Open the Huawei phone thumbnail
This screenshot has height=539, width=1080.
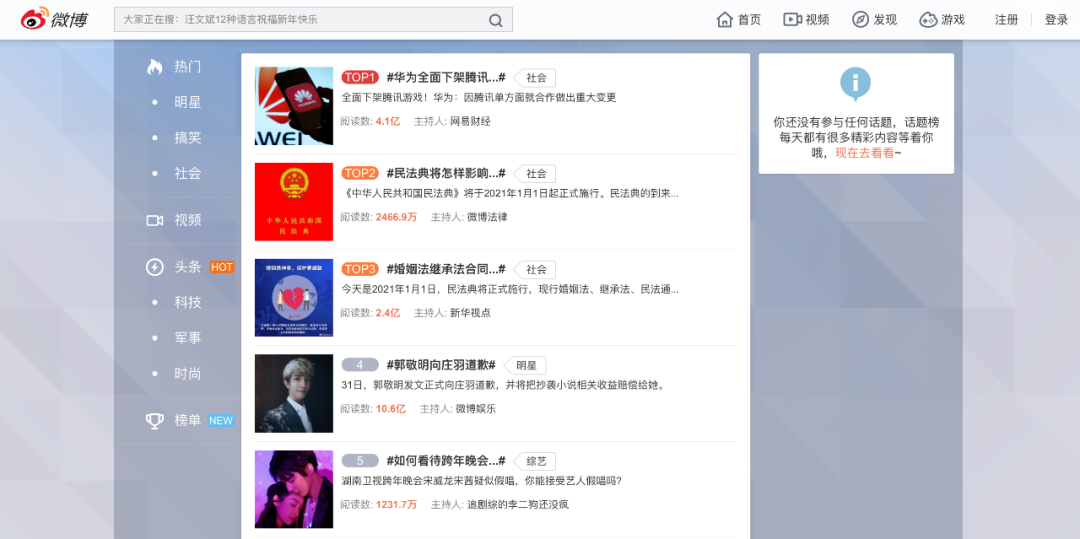293,106
